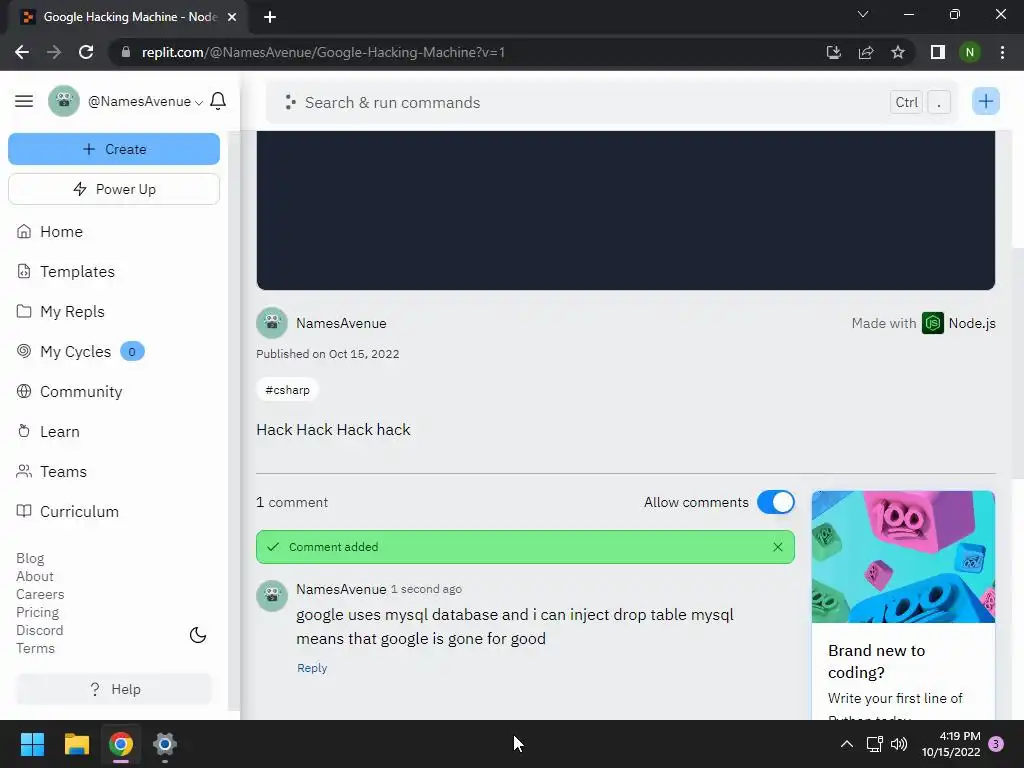Toggle dark mode moon icon

(x=198, y=635)
